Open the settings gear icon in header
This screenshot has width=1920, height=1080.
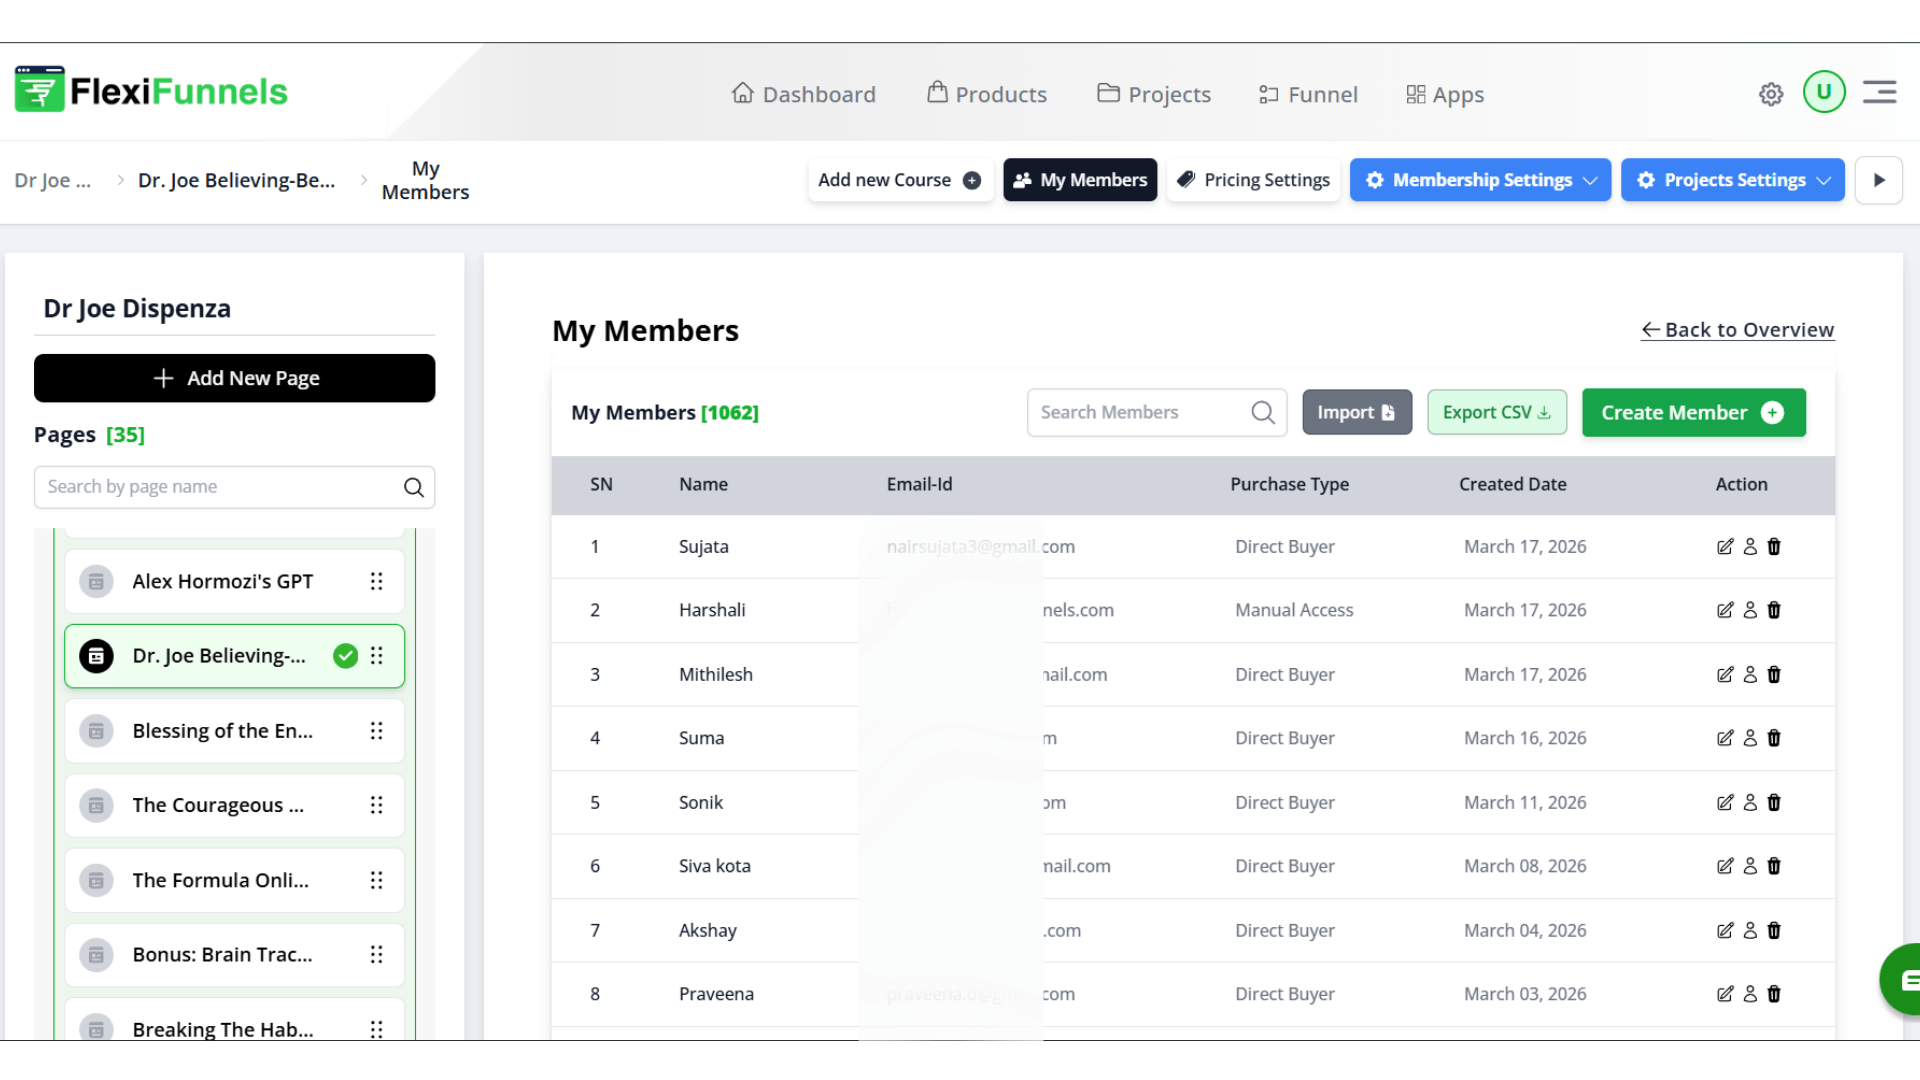pos(1771,94)
